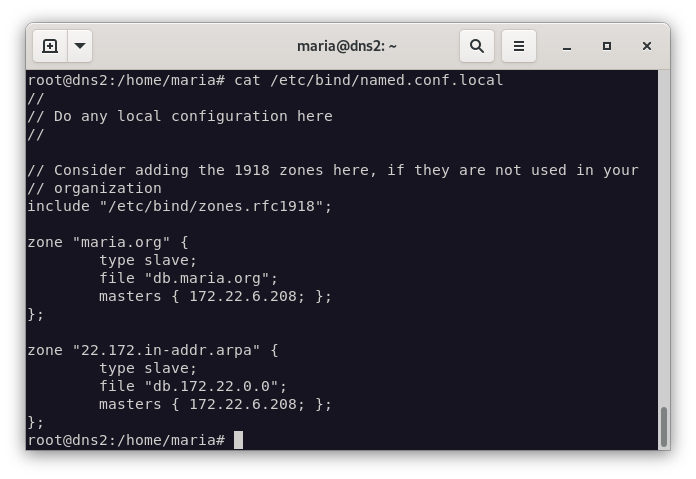The height and width of the screenshot is (479, 696).
Task: Click the zone "maria.org" line
Action: (x=108, y=242)
